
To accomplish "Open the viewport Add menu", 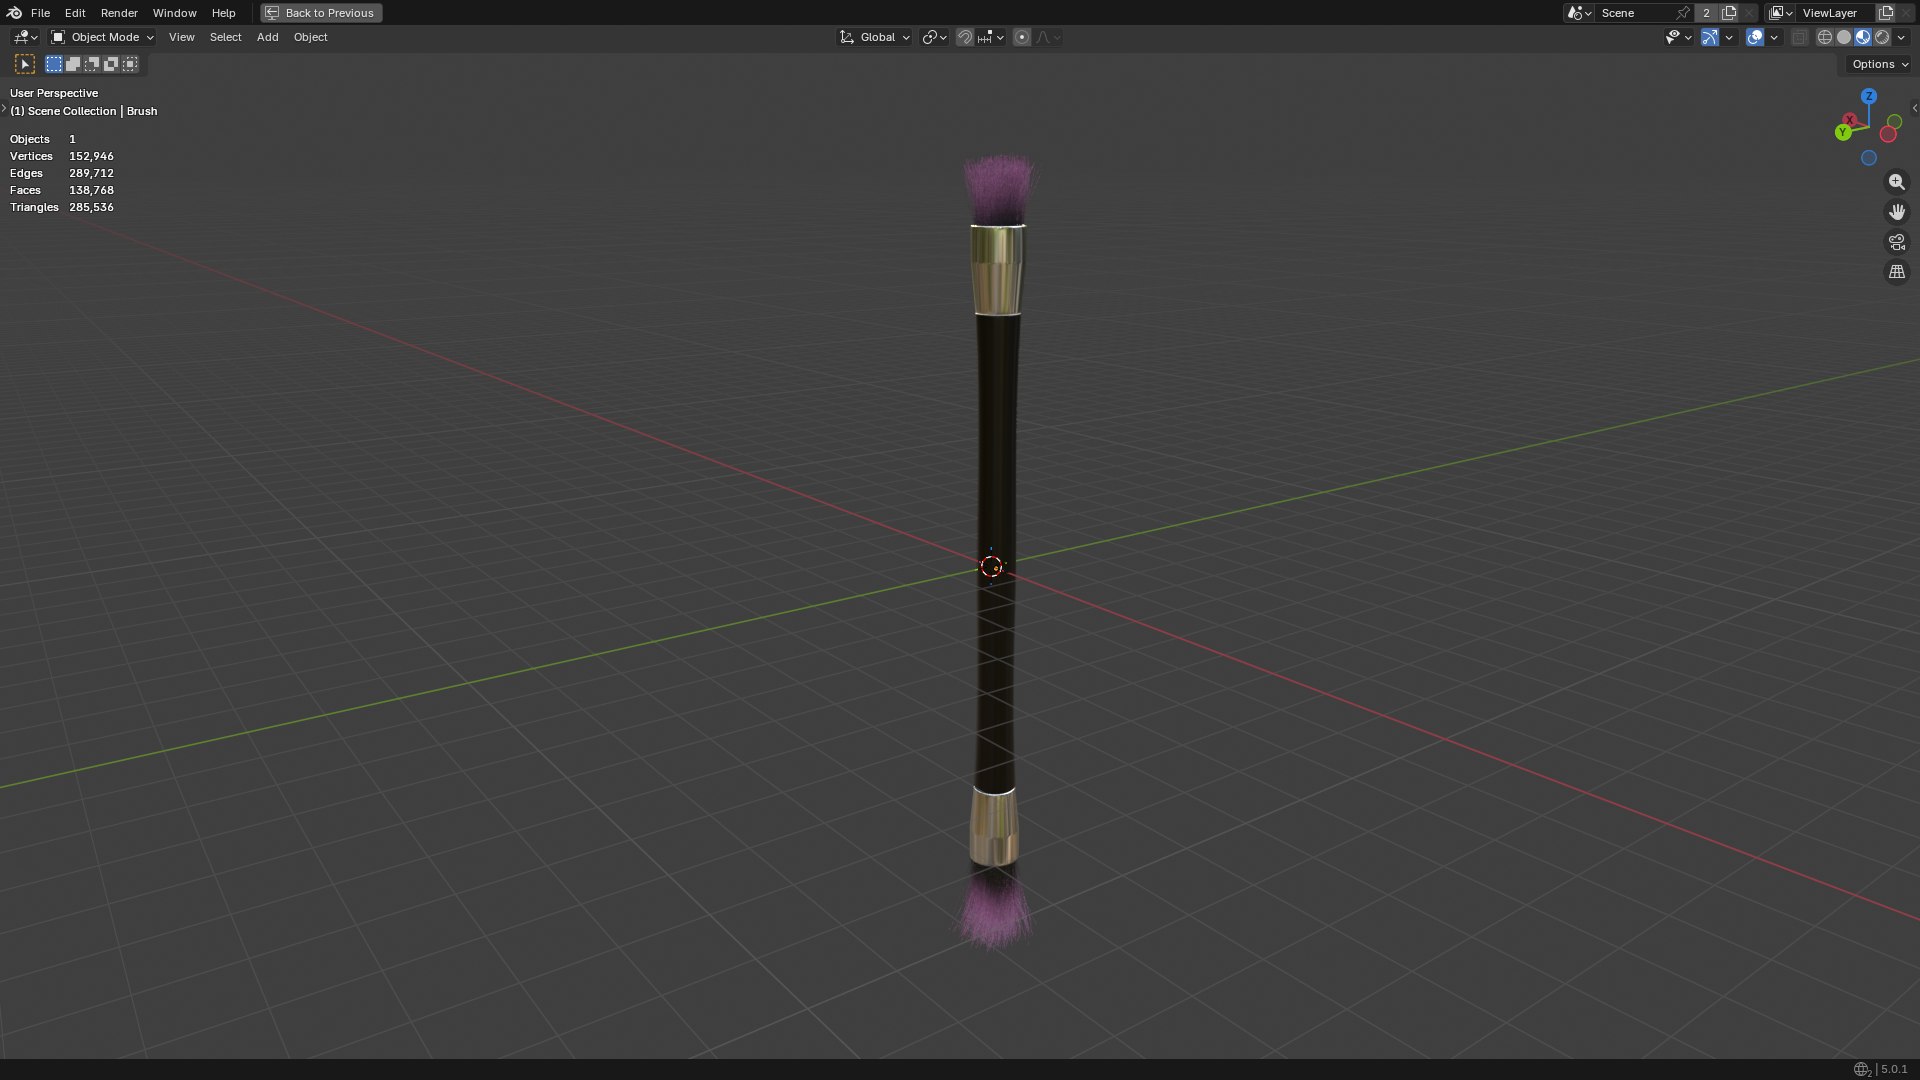I will pyautogui.click(x=267, y=37).
